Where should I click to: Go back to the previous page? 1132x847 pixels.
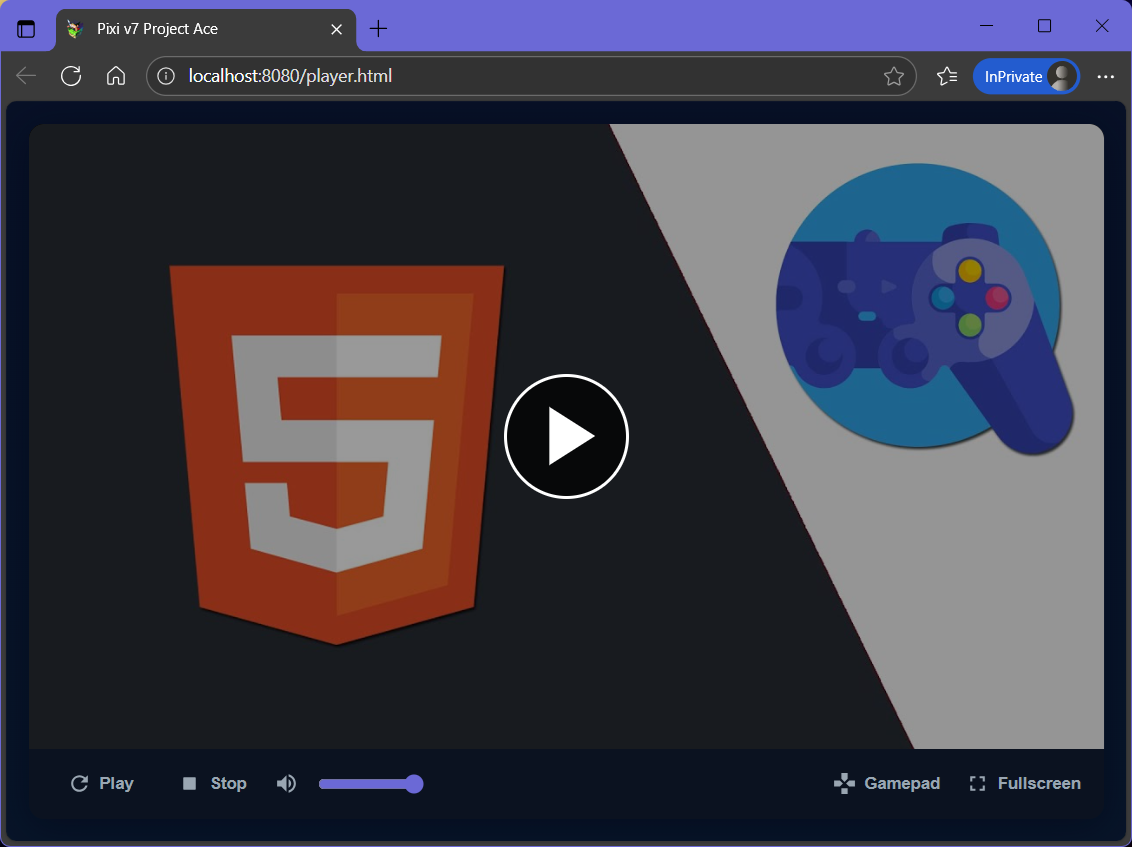pos(26,76)
